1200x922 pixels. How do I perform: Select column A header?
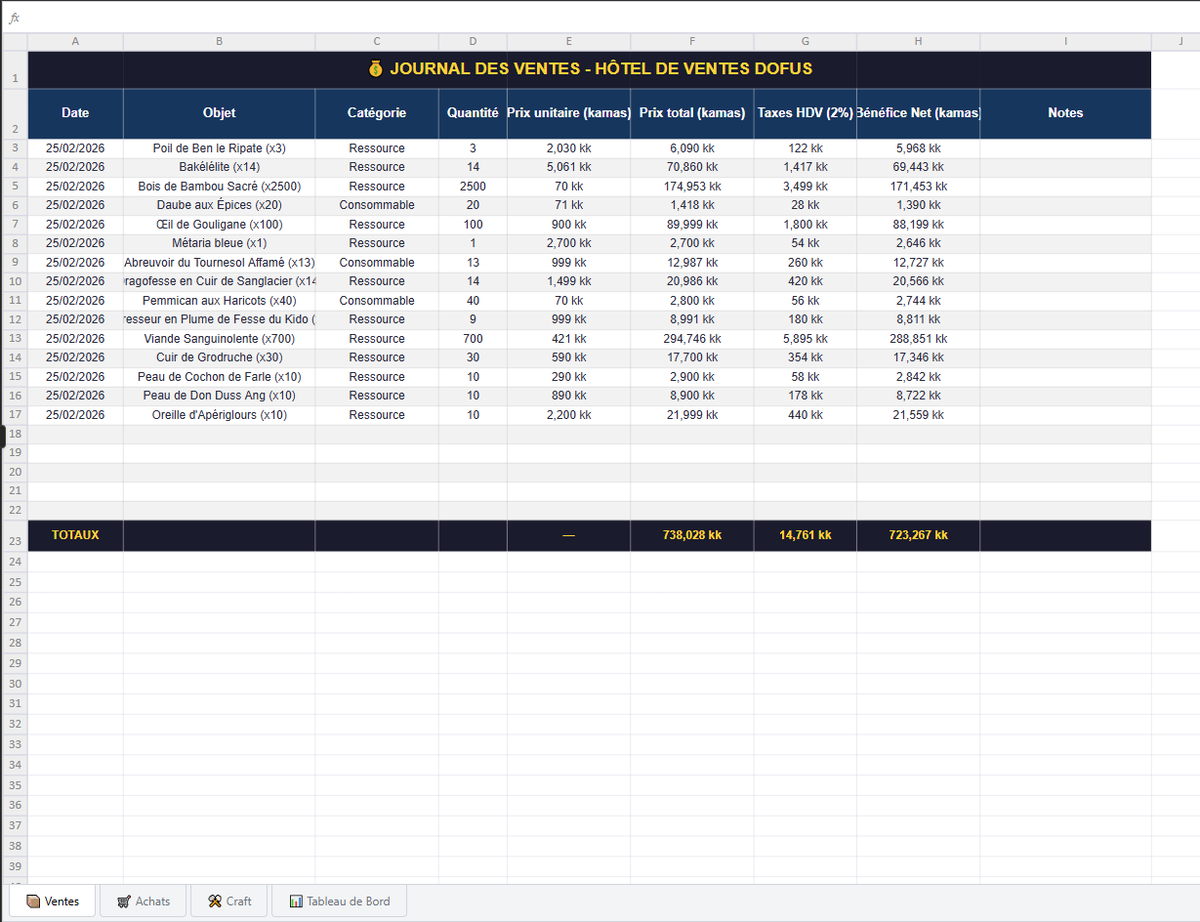[x=75, y=41]
